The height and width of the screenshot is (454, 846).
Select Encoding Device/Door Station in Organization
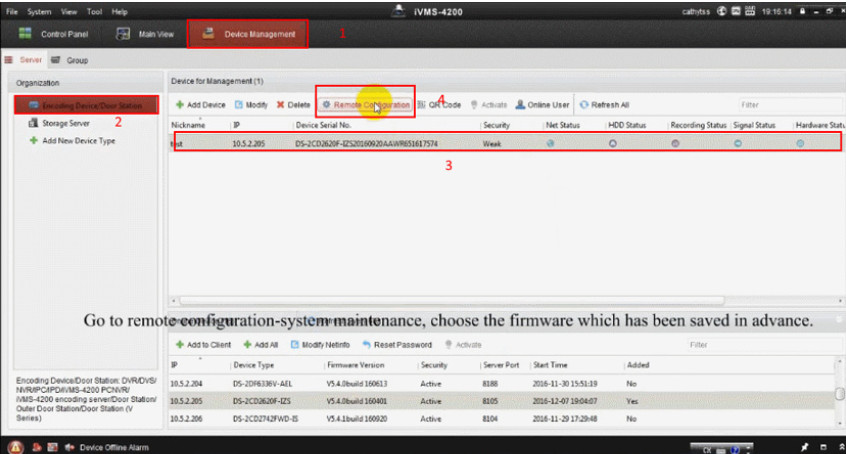pyautogui.click(x=86, y=105)
